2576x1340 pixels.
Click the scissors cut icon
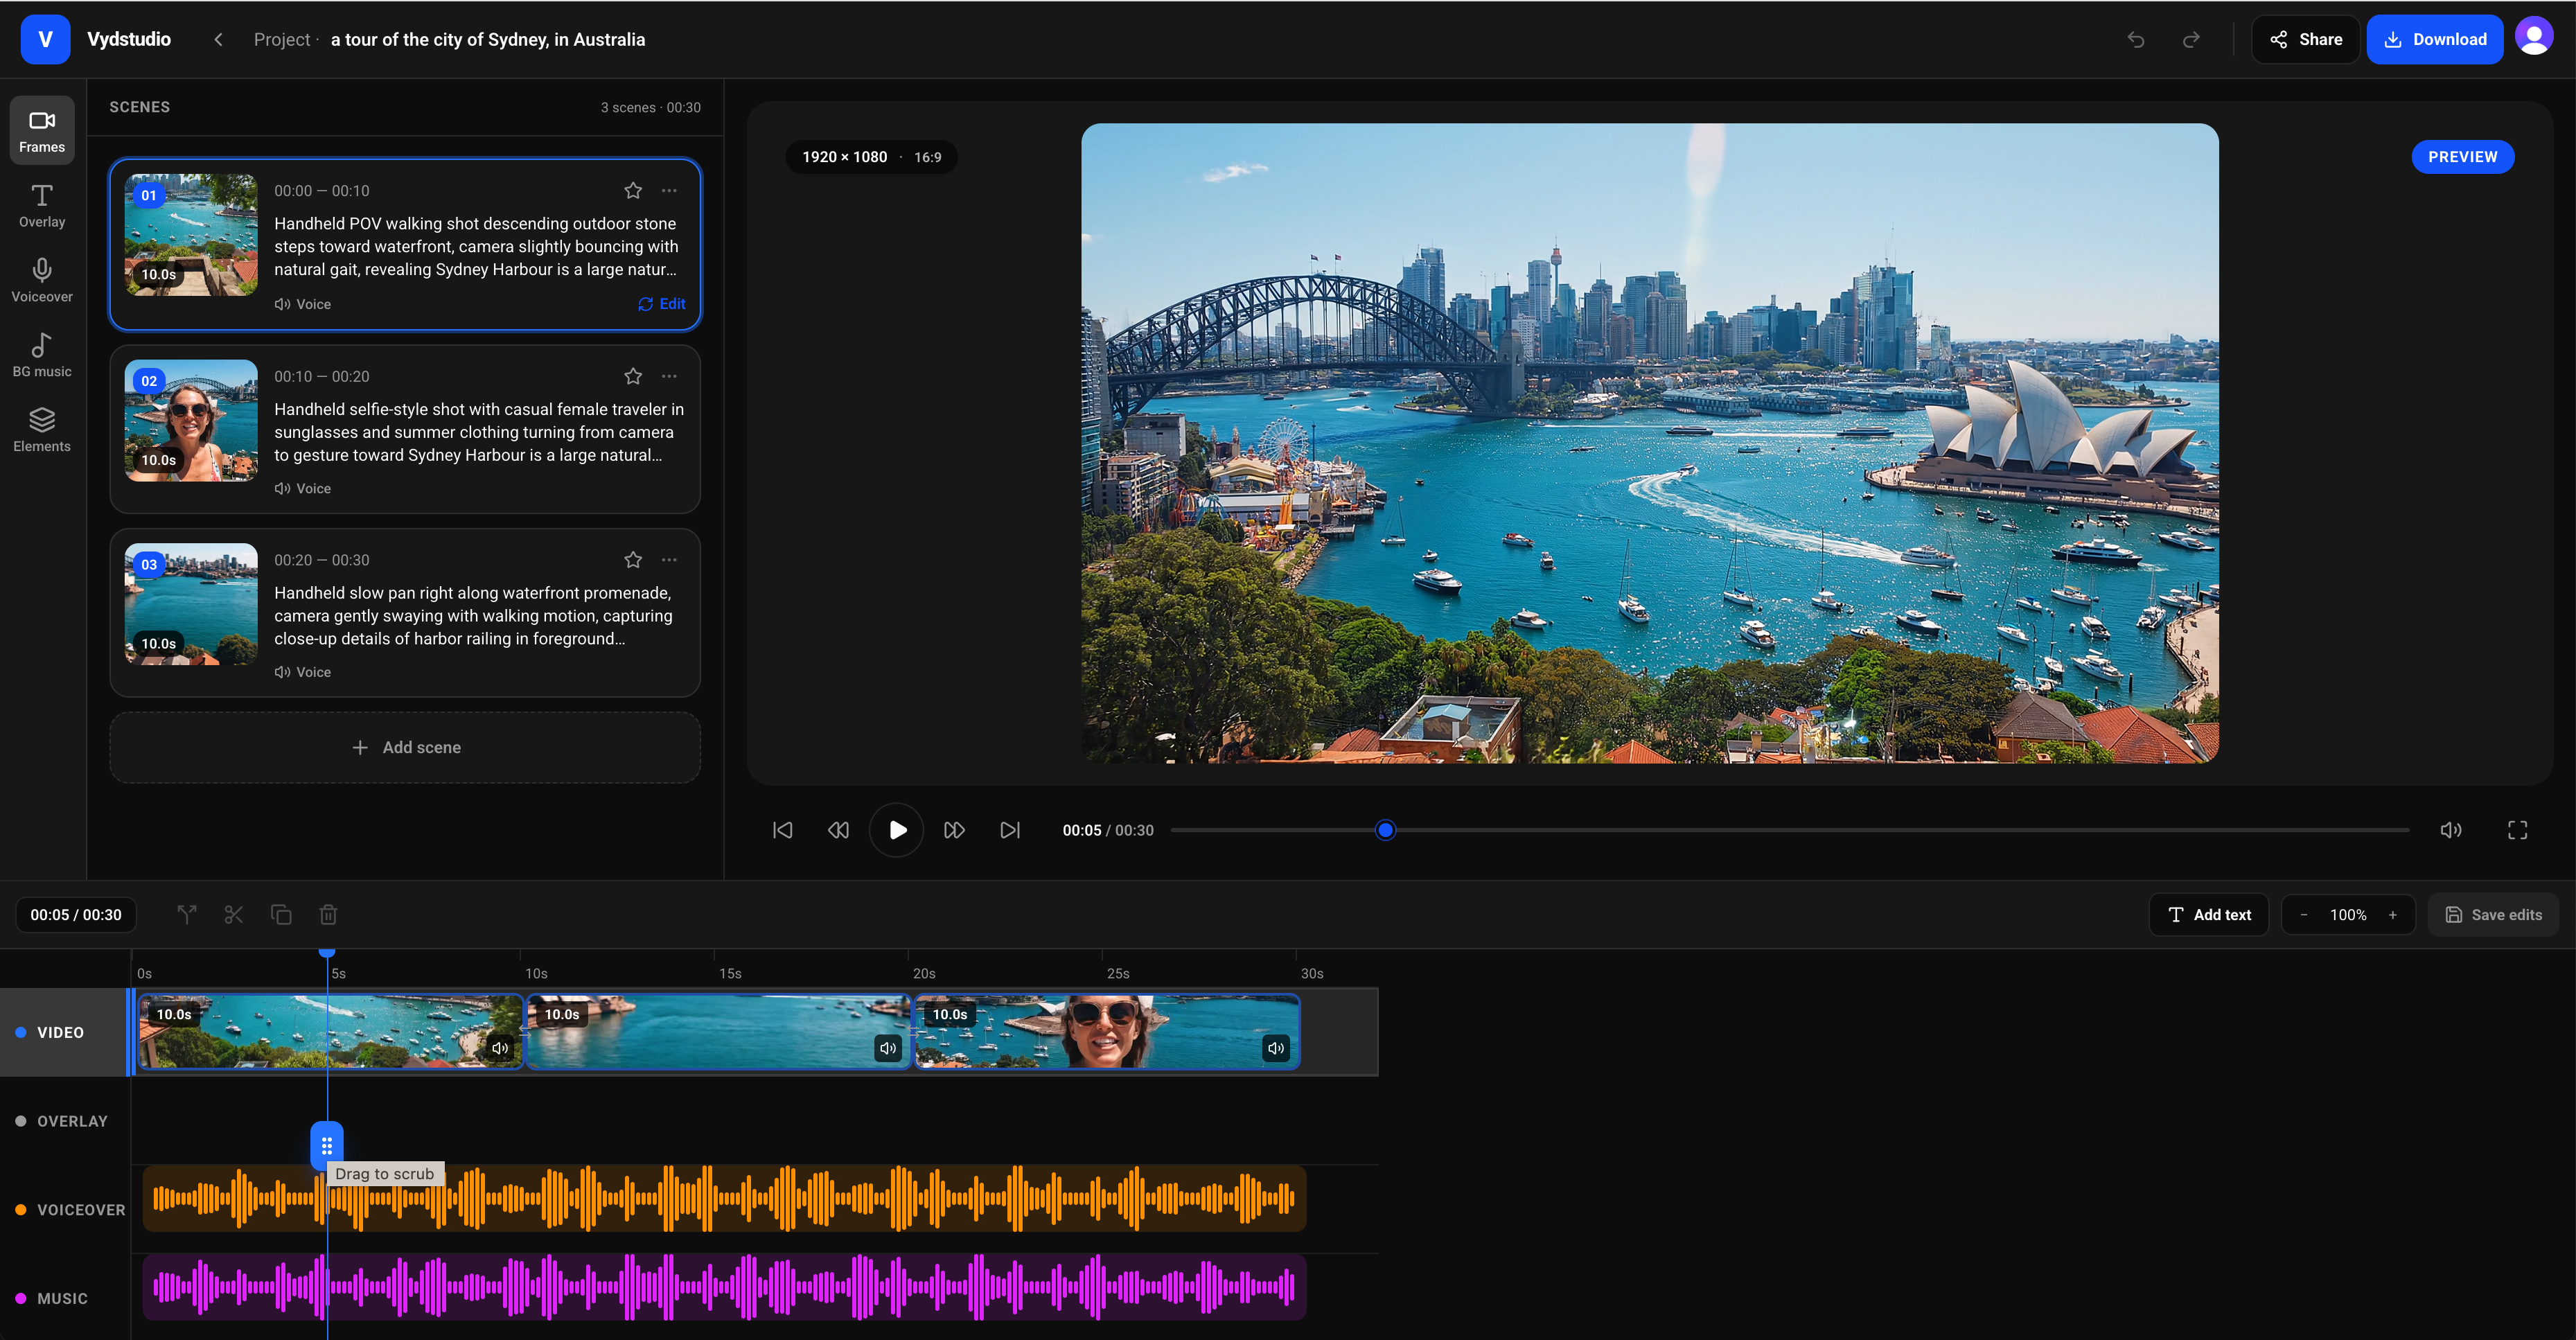pyautogui.click(x=234, y=914)
